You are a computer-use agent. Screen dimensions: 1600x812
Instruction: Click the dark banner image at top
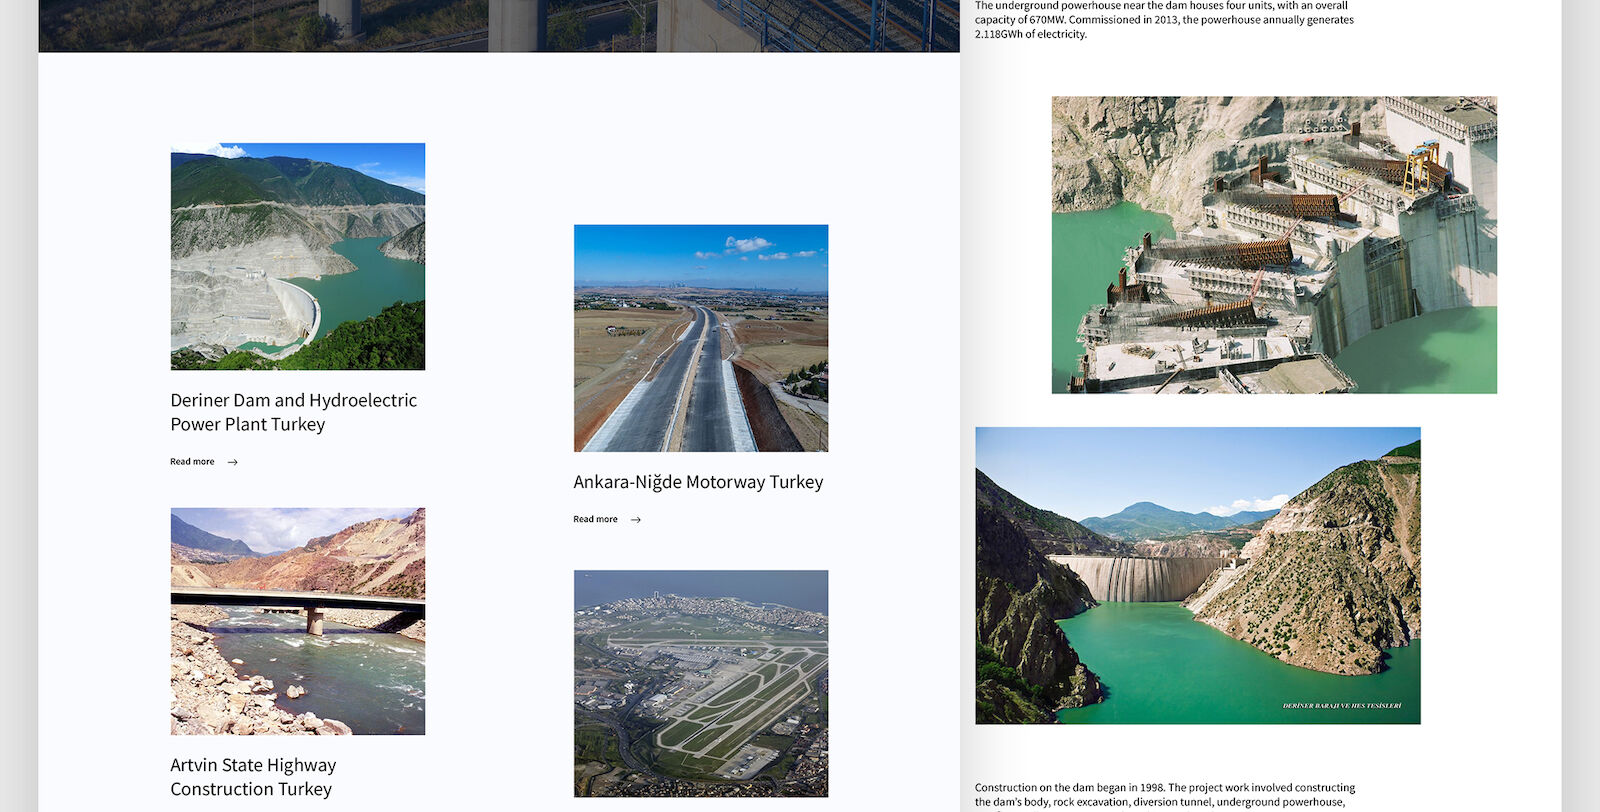[x=498, y=25]
